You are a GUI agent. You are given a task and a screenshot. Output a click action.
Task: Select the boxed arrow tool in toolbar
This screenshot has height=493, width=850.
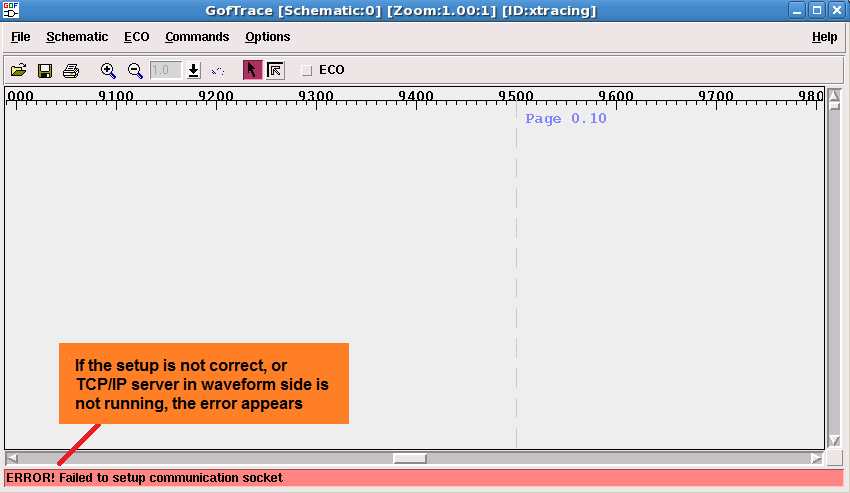tap(276, 70)
